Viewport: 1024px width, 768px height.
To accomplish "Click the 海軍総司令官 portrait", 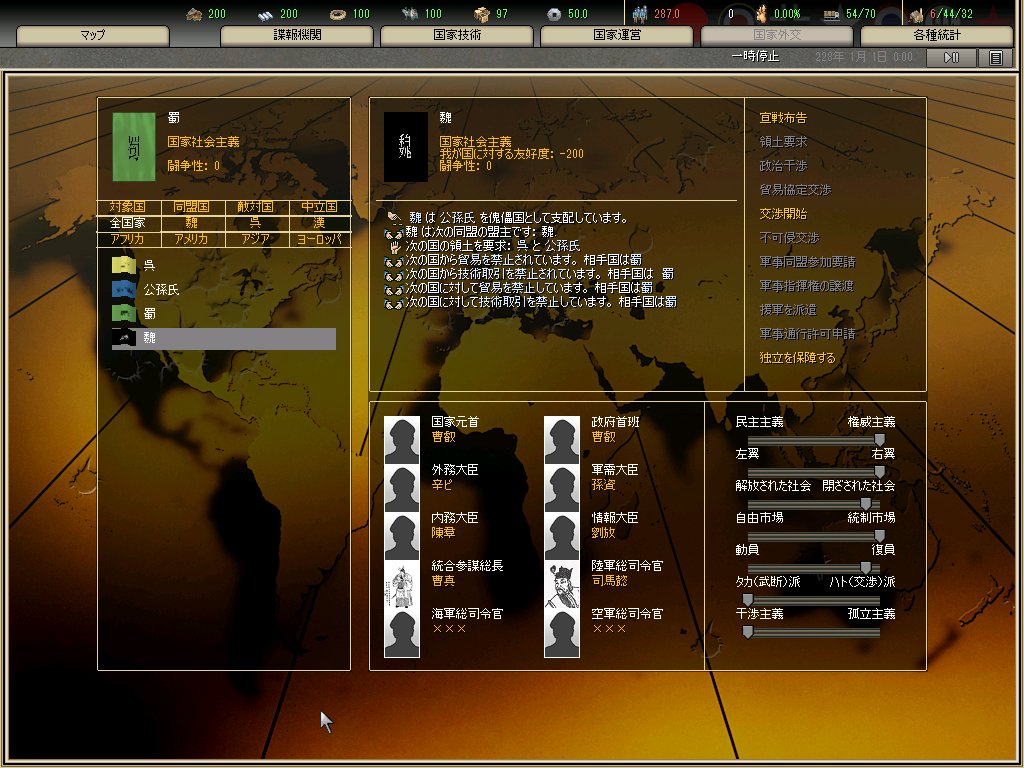I will pos(402,633).
